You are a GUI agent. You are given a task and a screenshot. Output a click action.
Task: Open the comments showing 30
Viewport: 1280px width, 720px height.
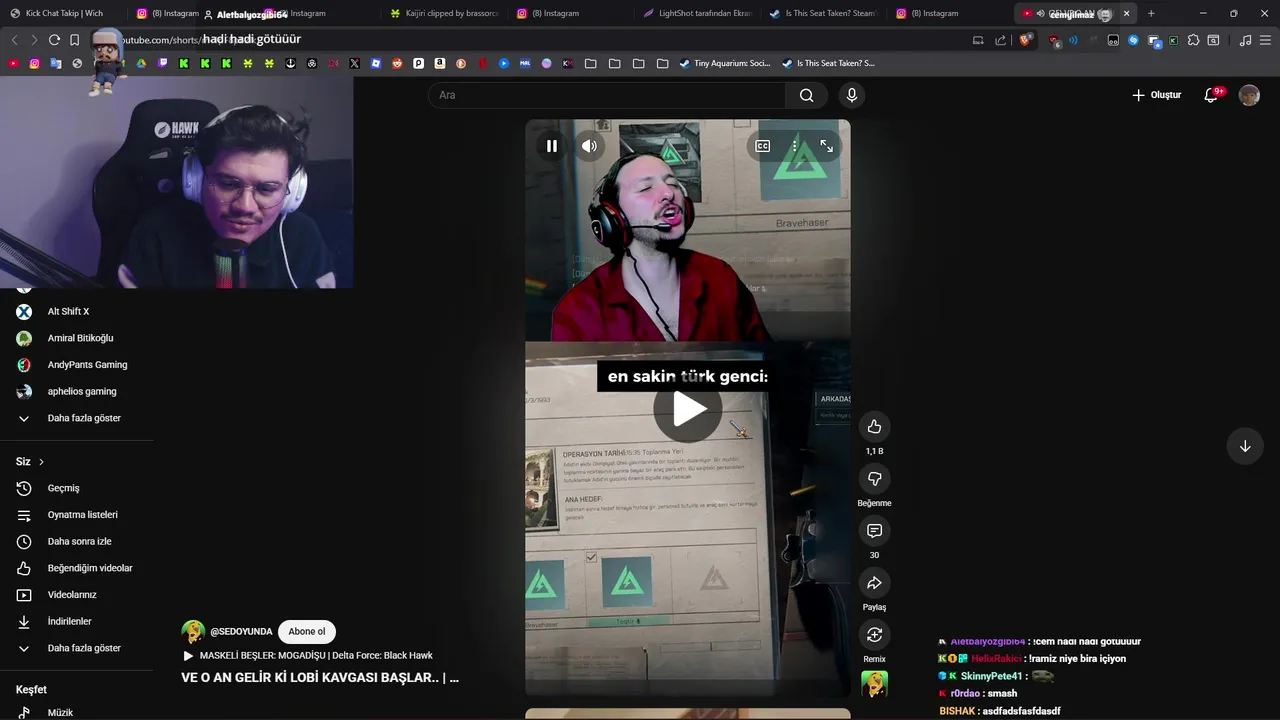click(x=874, y=531)
